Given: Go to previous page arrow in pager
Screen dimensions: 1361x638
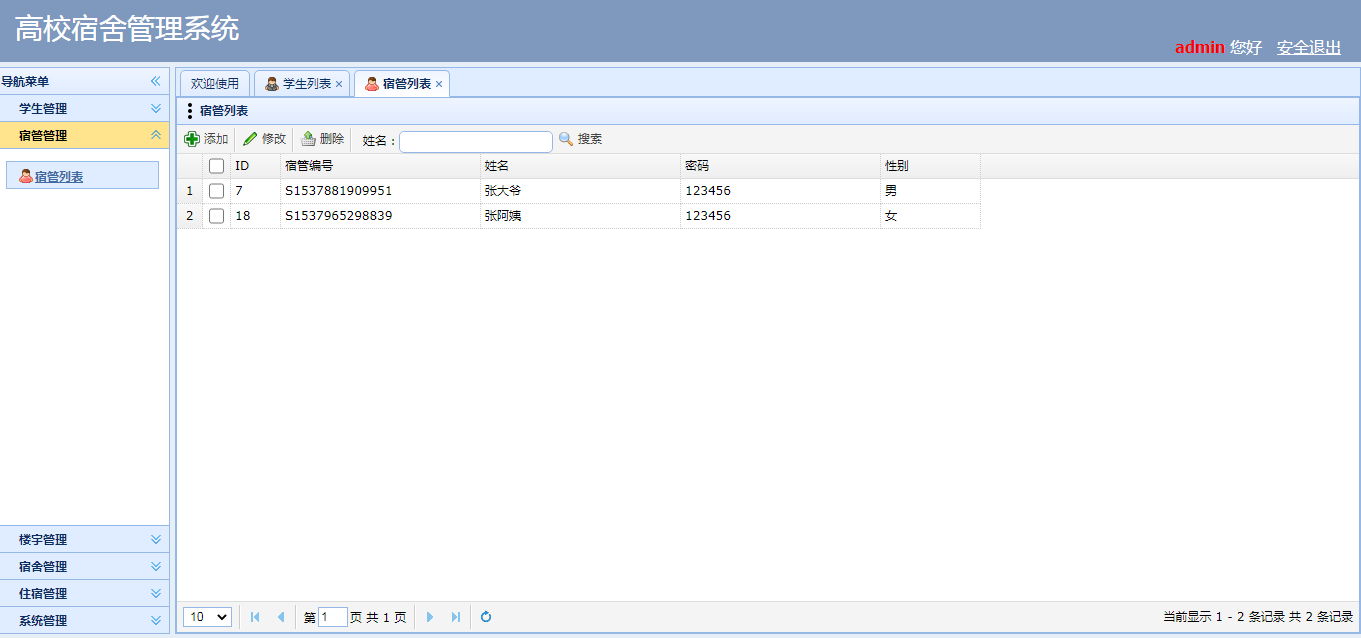Looking at the screenshot, I should pos(281,617).
